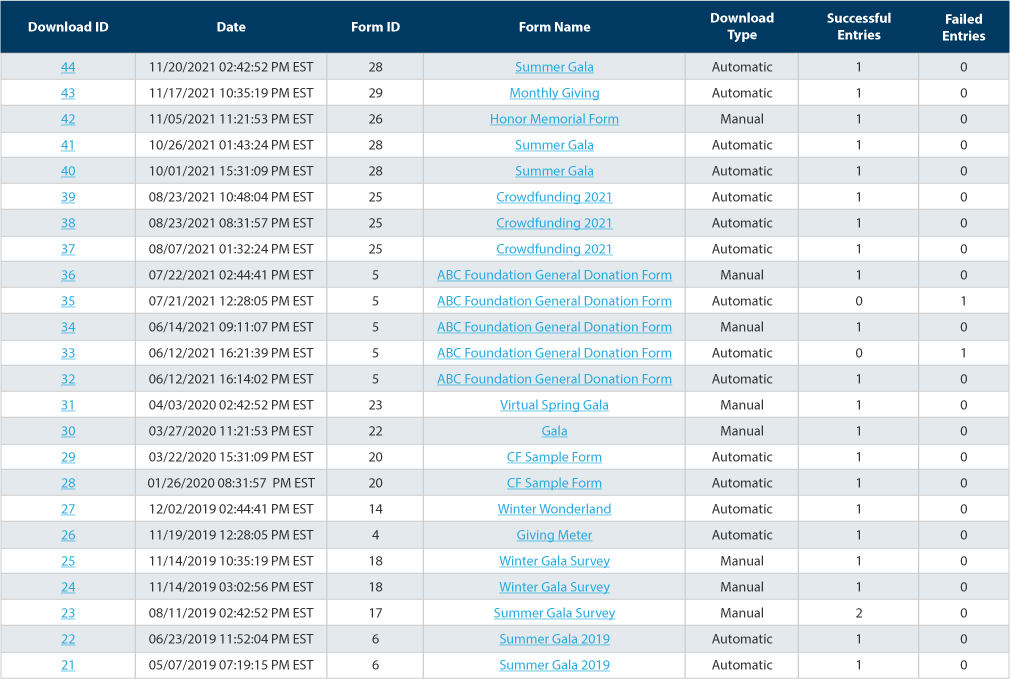This screenshot has height=679, width=1010.
Task: Open Crowdfunding 2021 form in download 39 row
Action: pos(554,197)
